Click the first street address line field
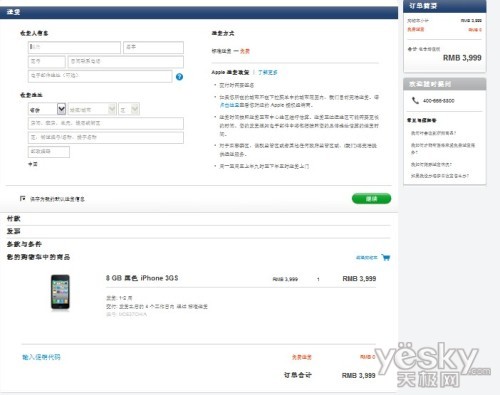Image resolution: width=500 pixels, height=395 pixels. [106, 123]
